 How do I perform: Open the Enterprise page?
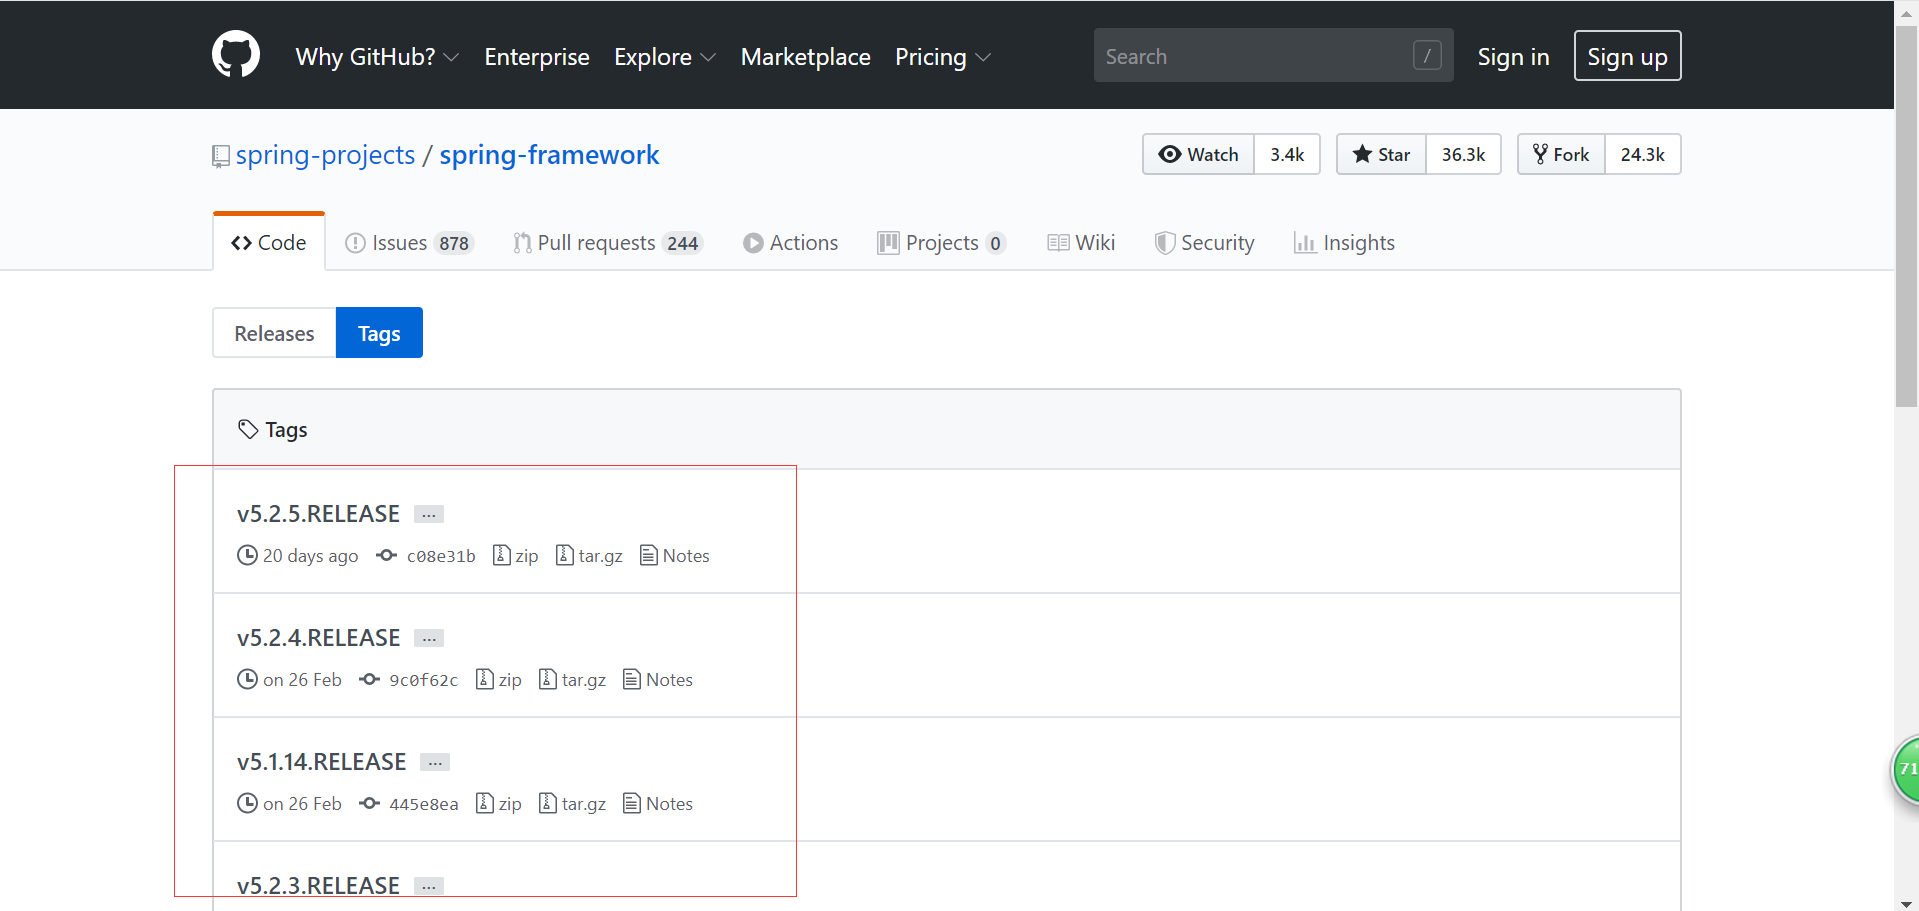point(537,57)
